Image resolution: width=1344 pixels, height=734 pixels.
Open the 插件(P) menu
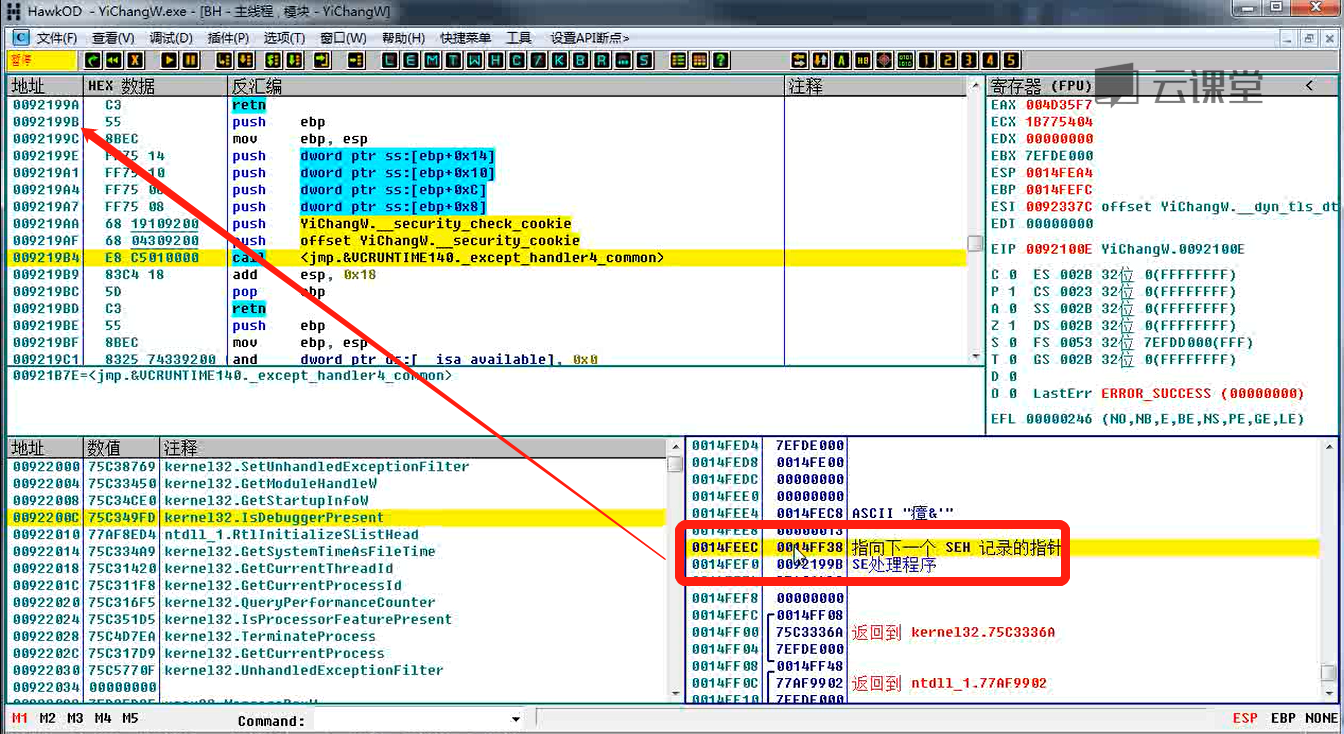coord(228,38)
